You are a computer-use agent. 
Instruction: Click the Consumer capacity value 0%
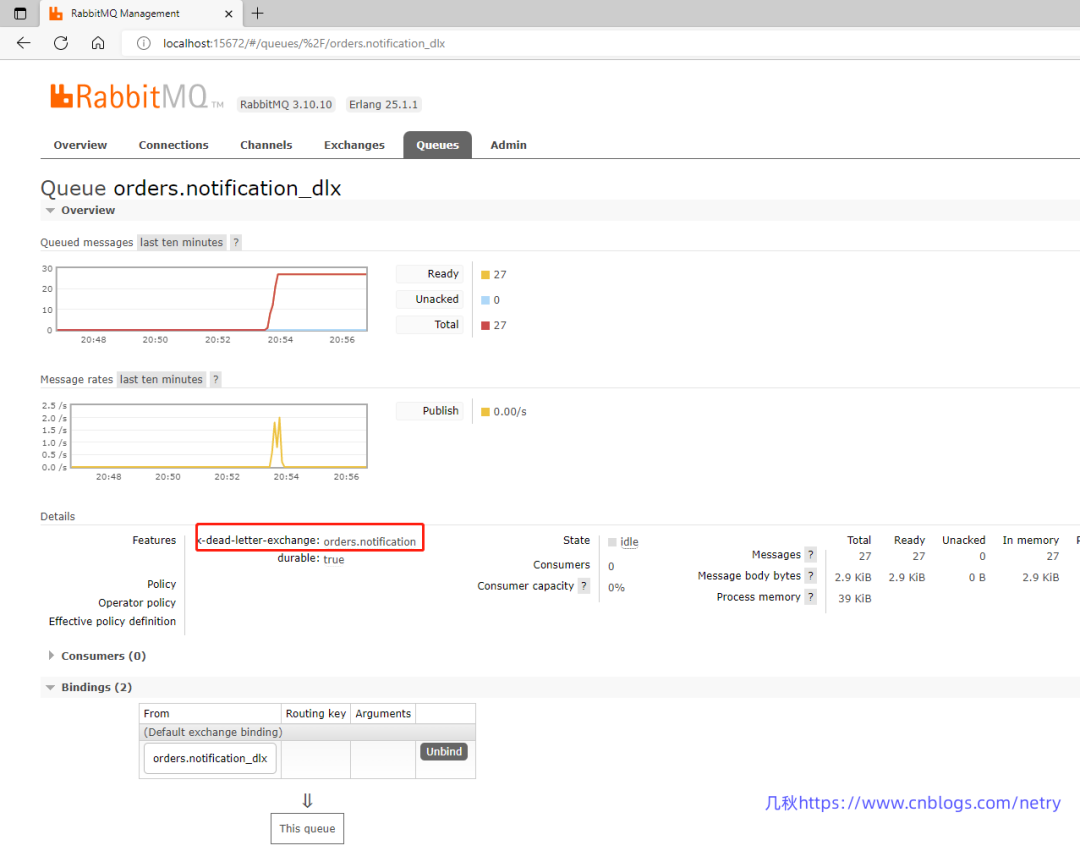point(616,587)
